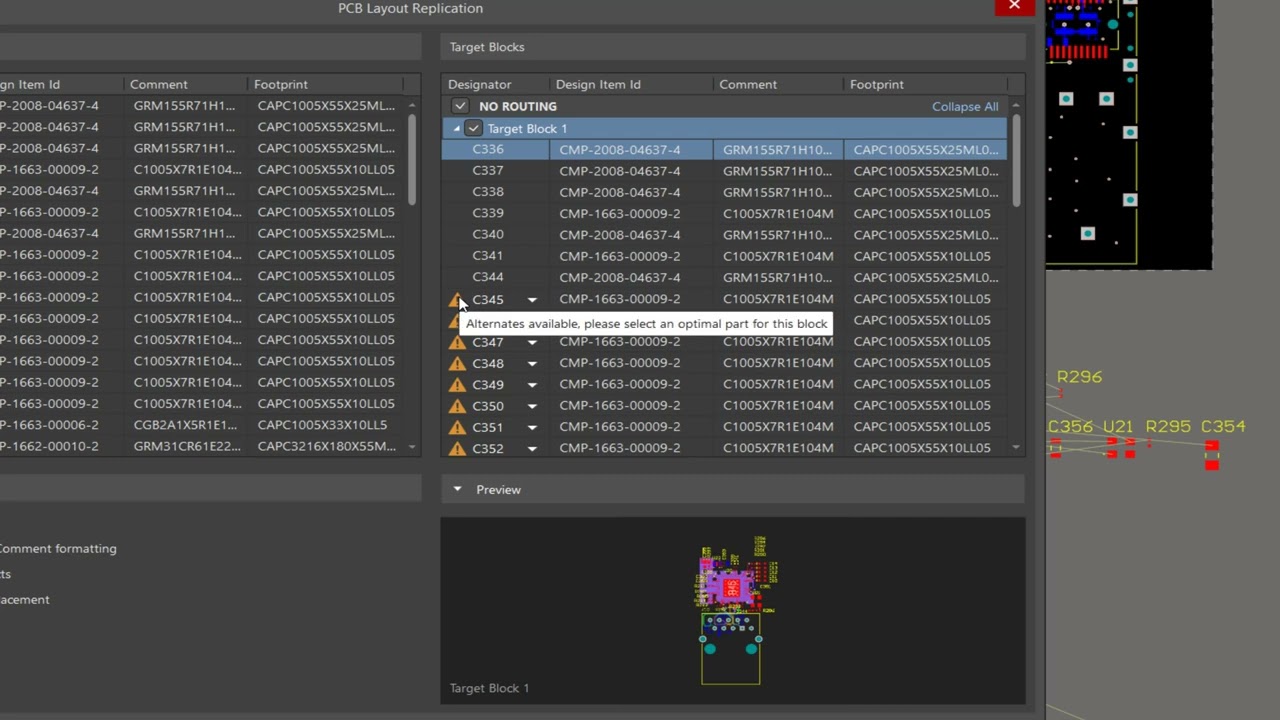Open the alternates dropdown for C351

click(532, 427)
